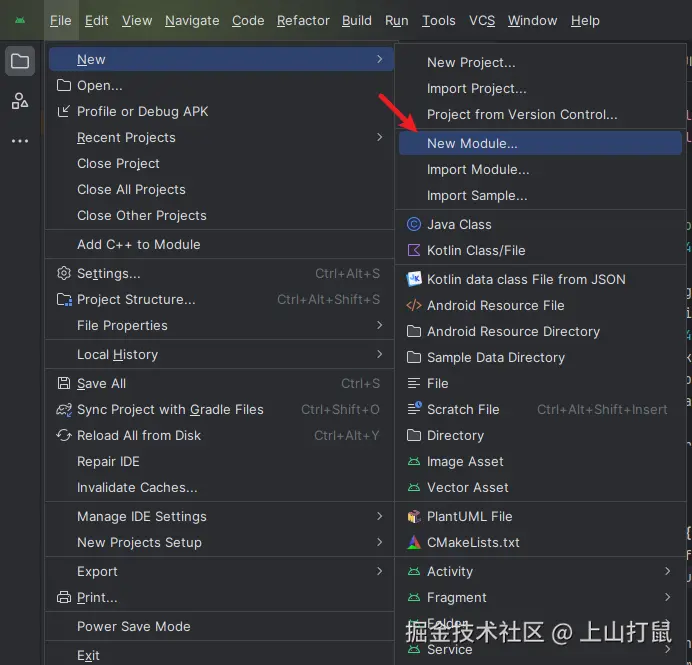Expand the Recent Projects submenu arrow
This screenshot has width=692, height=665.
(x=379, y=137)
